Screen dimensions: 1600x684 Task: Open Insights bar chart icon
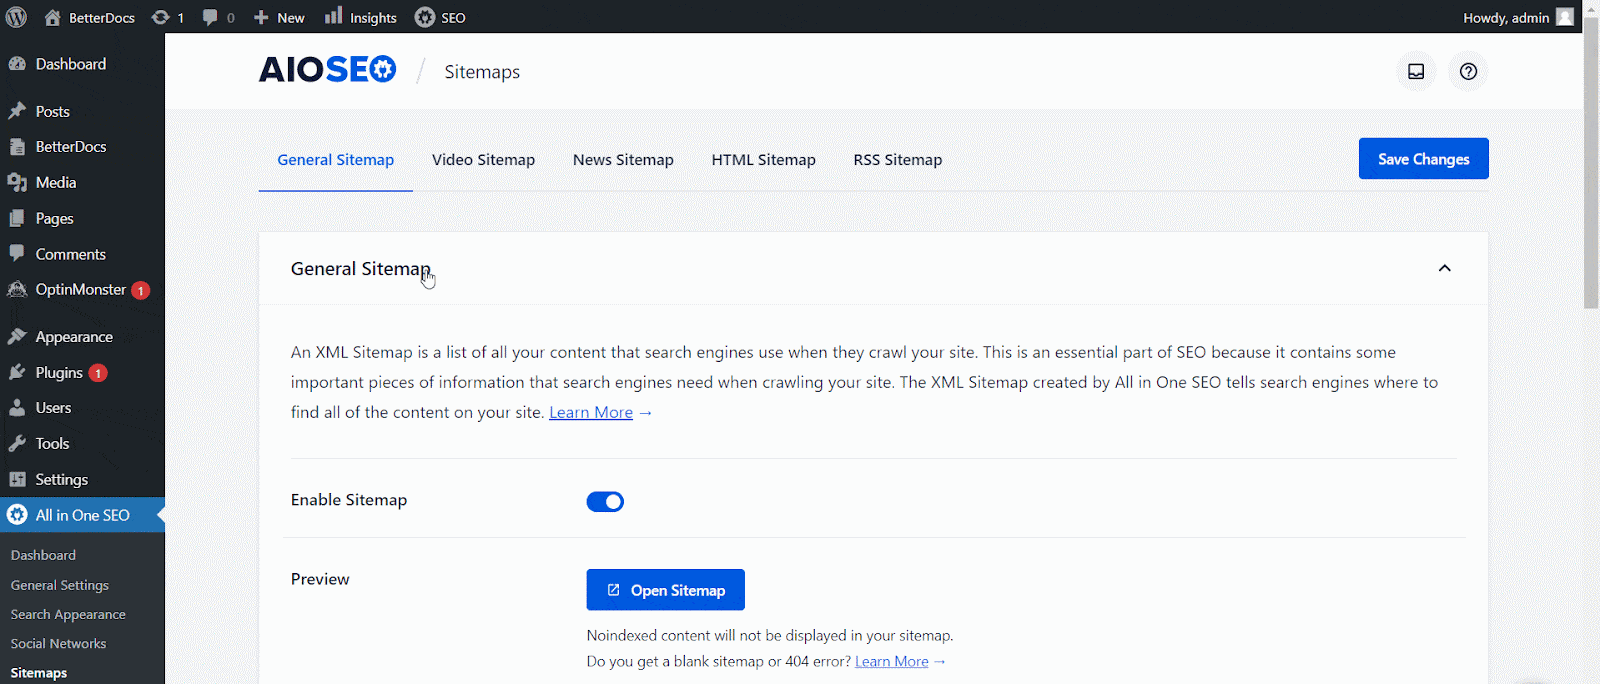pos(333,16)
